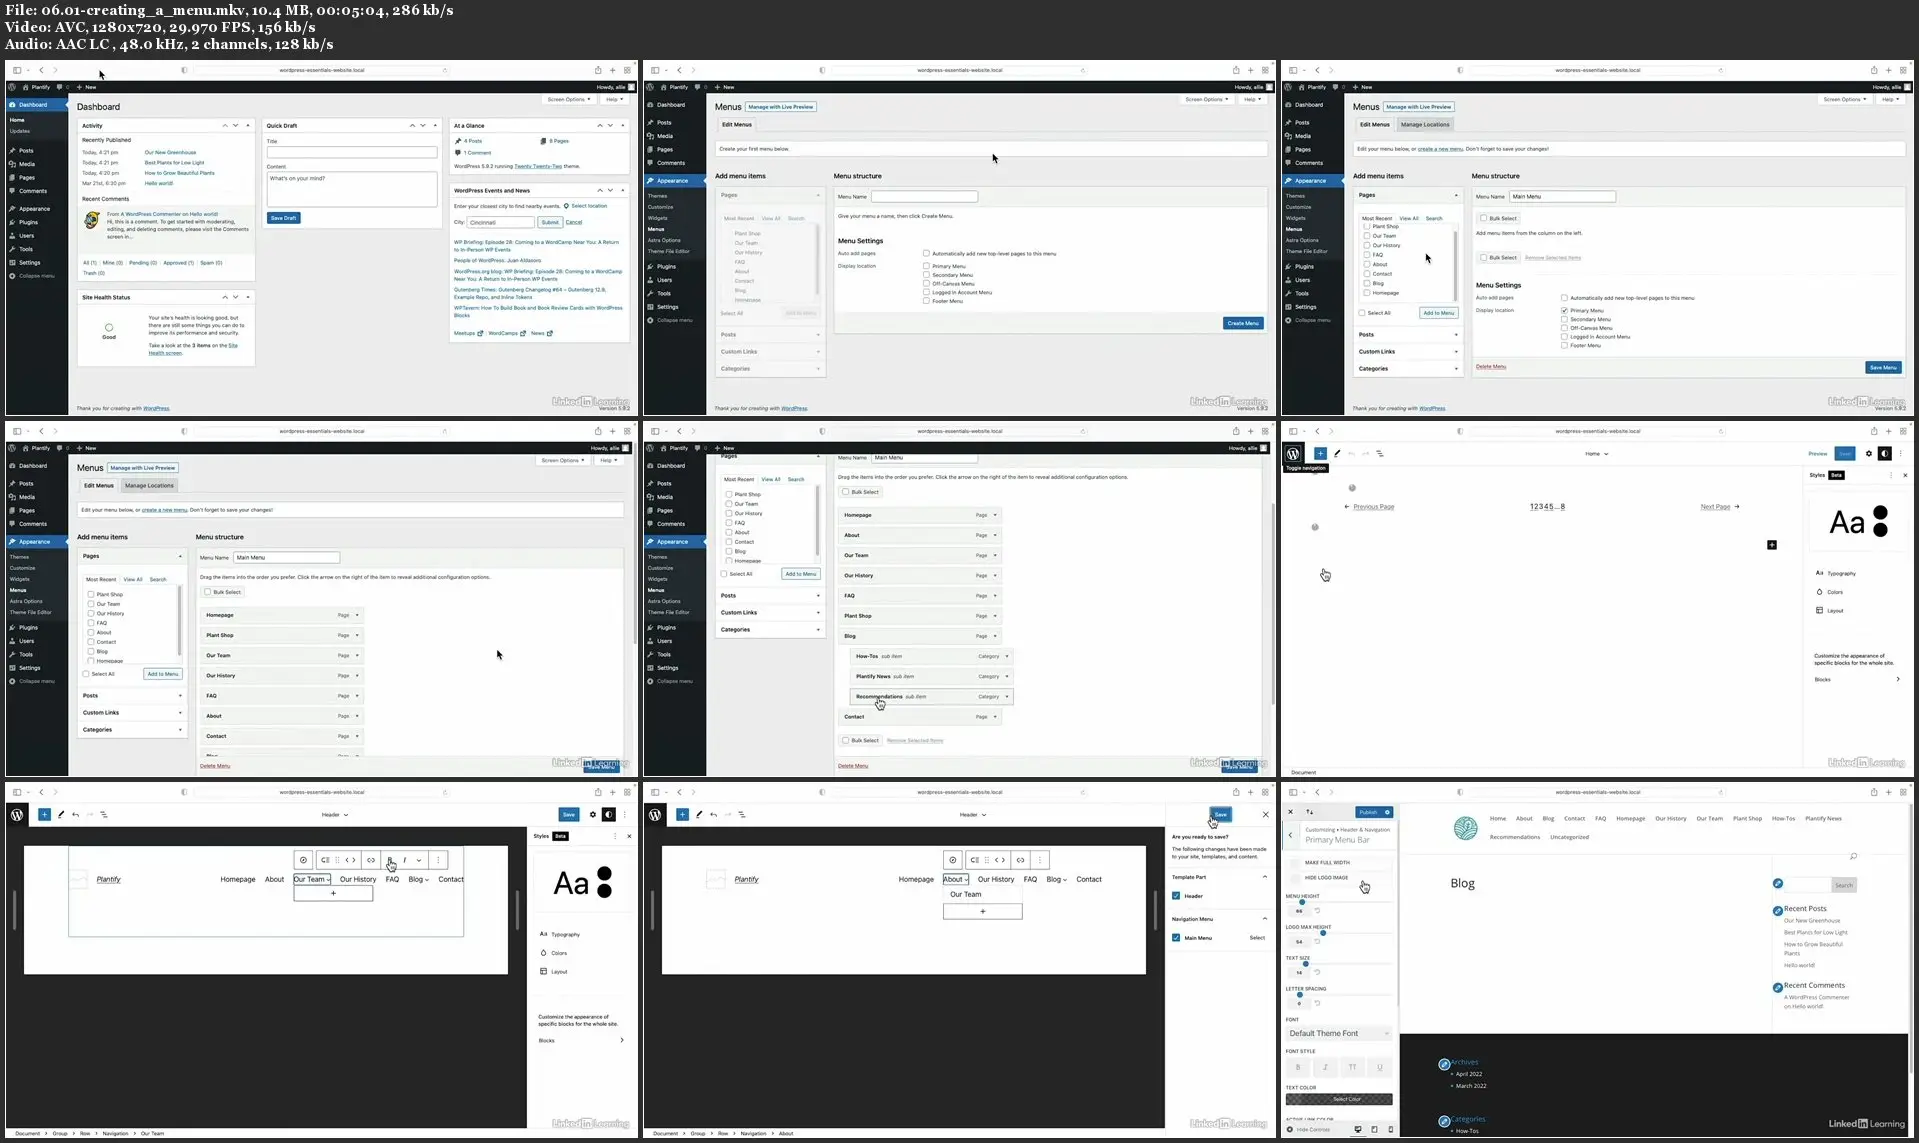Toggle italic in the Our Team block toolbar

pyautogui.click(x=405, y=860)
